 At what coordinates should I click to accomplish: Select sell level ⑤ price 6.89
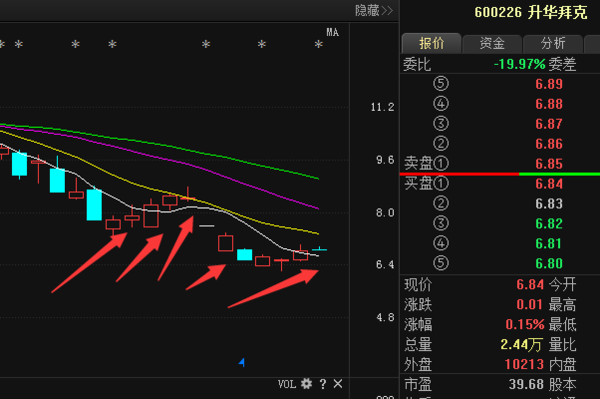pos(549,84)
